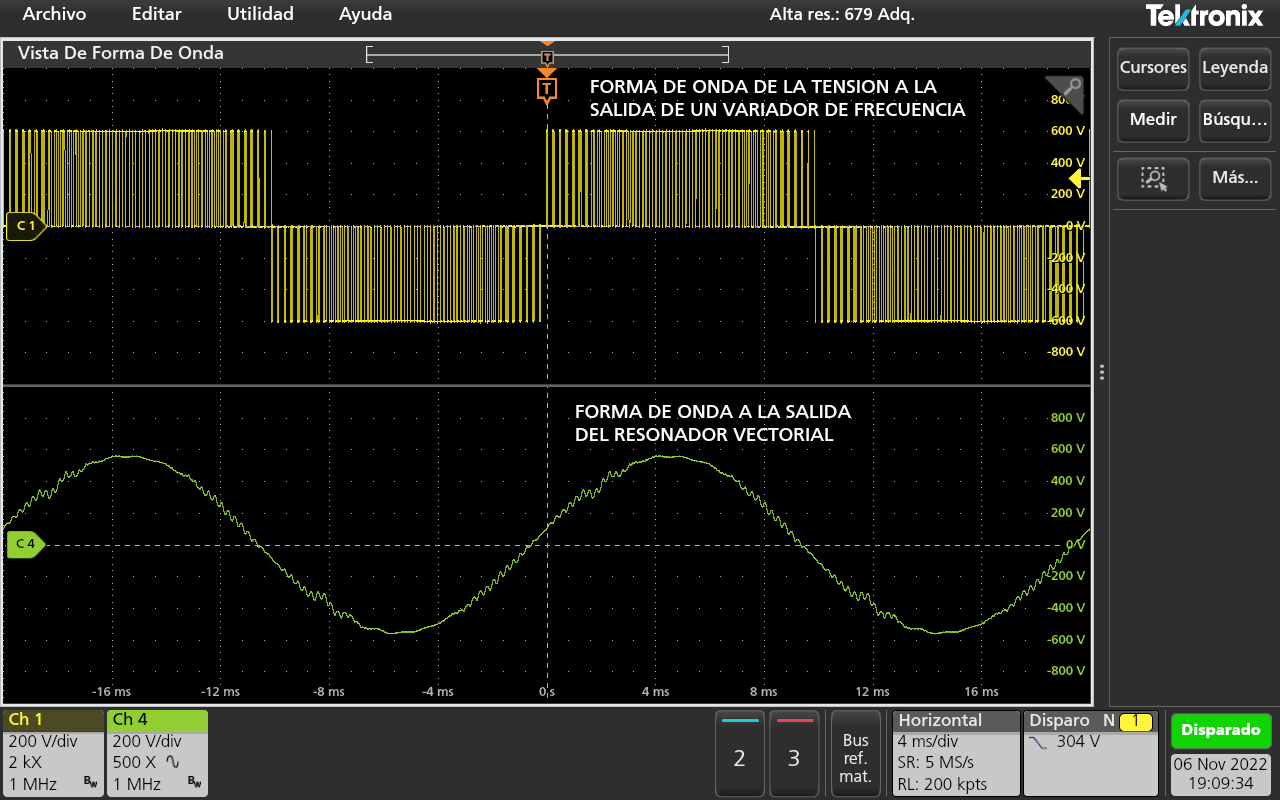Click the 304 V trigger level value
This screenshot has height=800, width=1280.
[1078, 742]
